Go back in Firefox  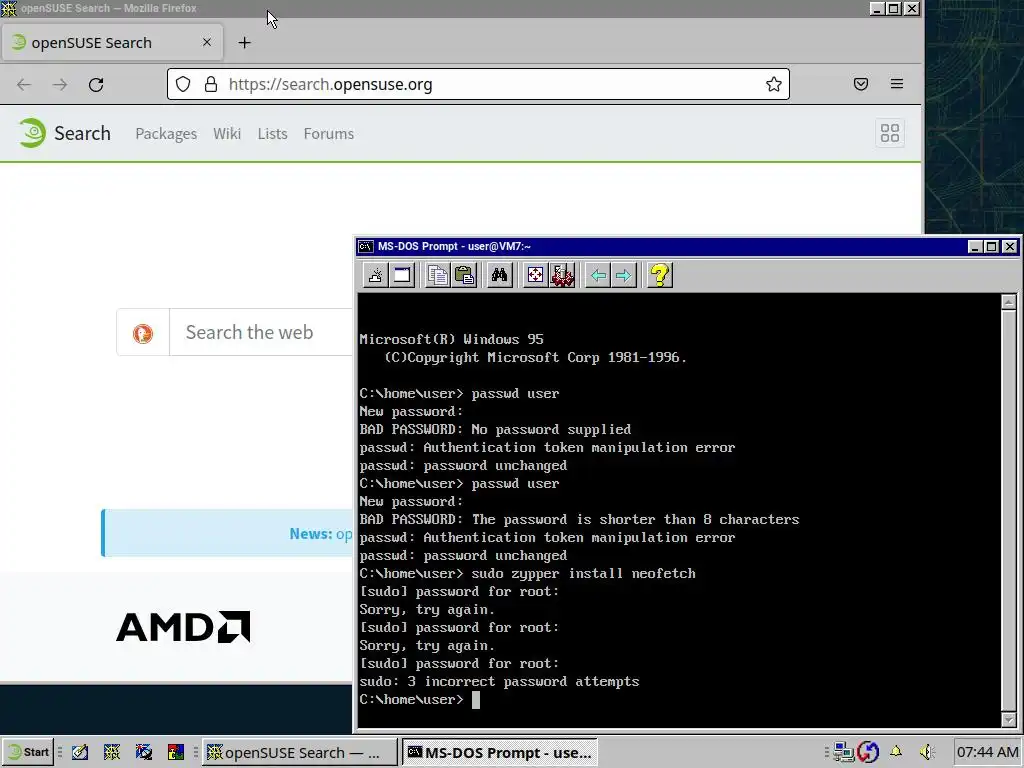click(24, 84)
